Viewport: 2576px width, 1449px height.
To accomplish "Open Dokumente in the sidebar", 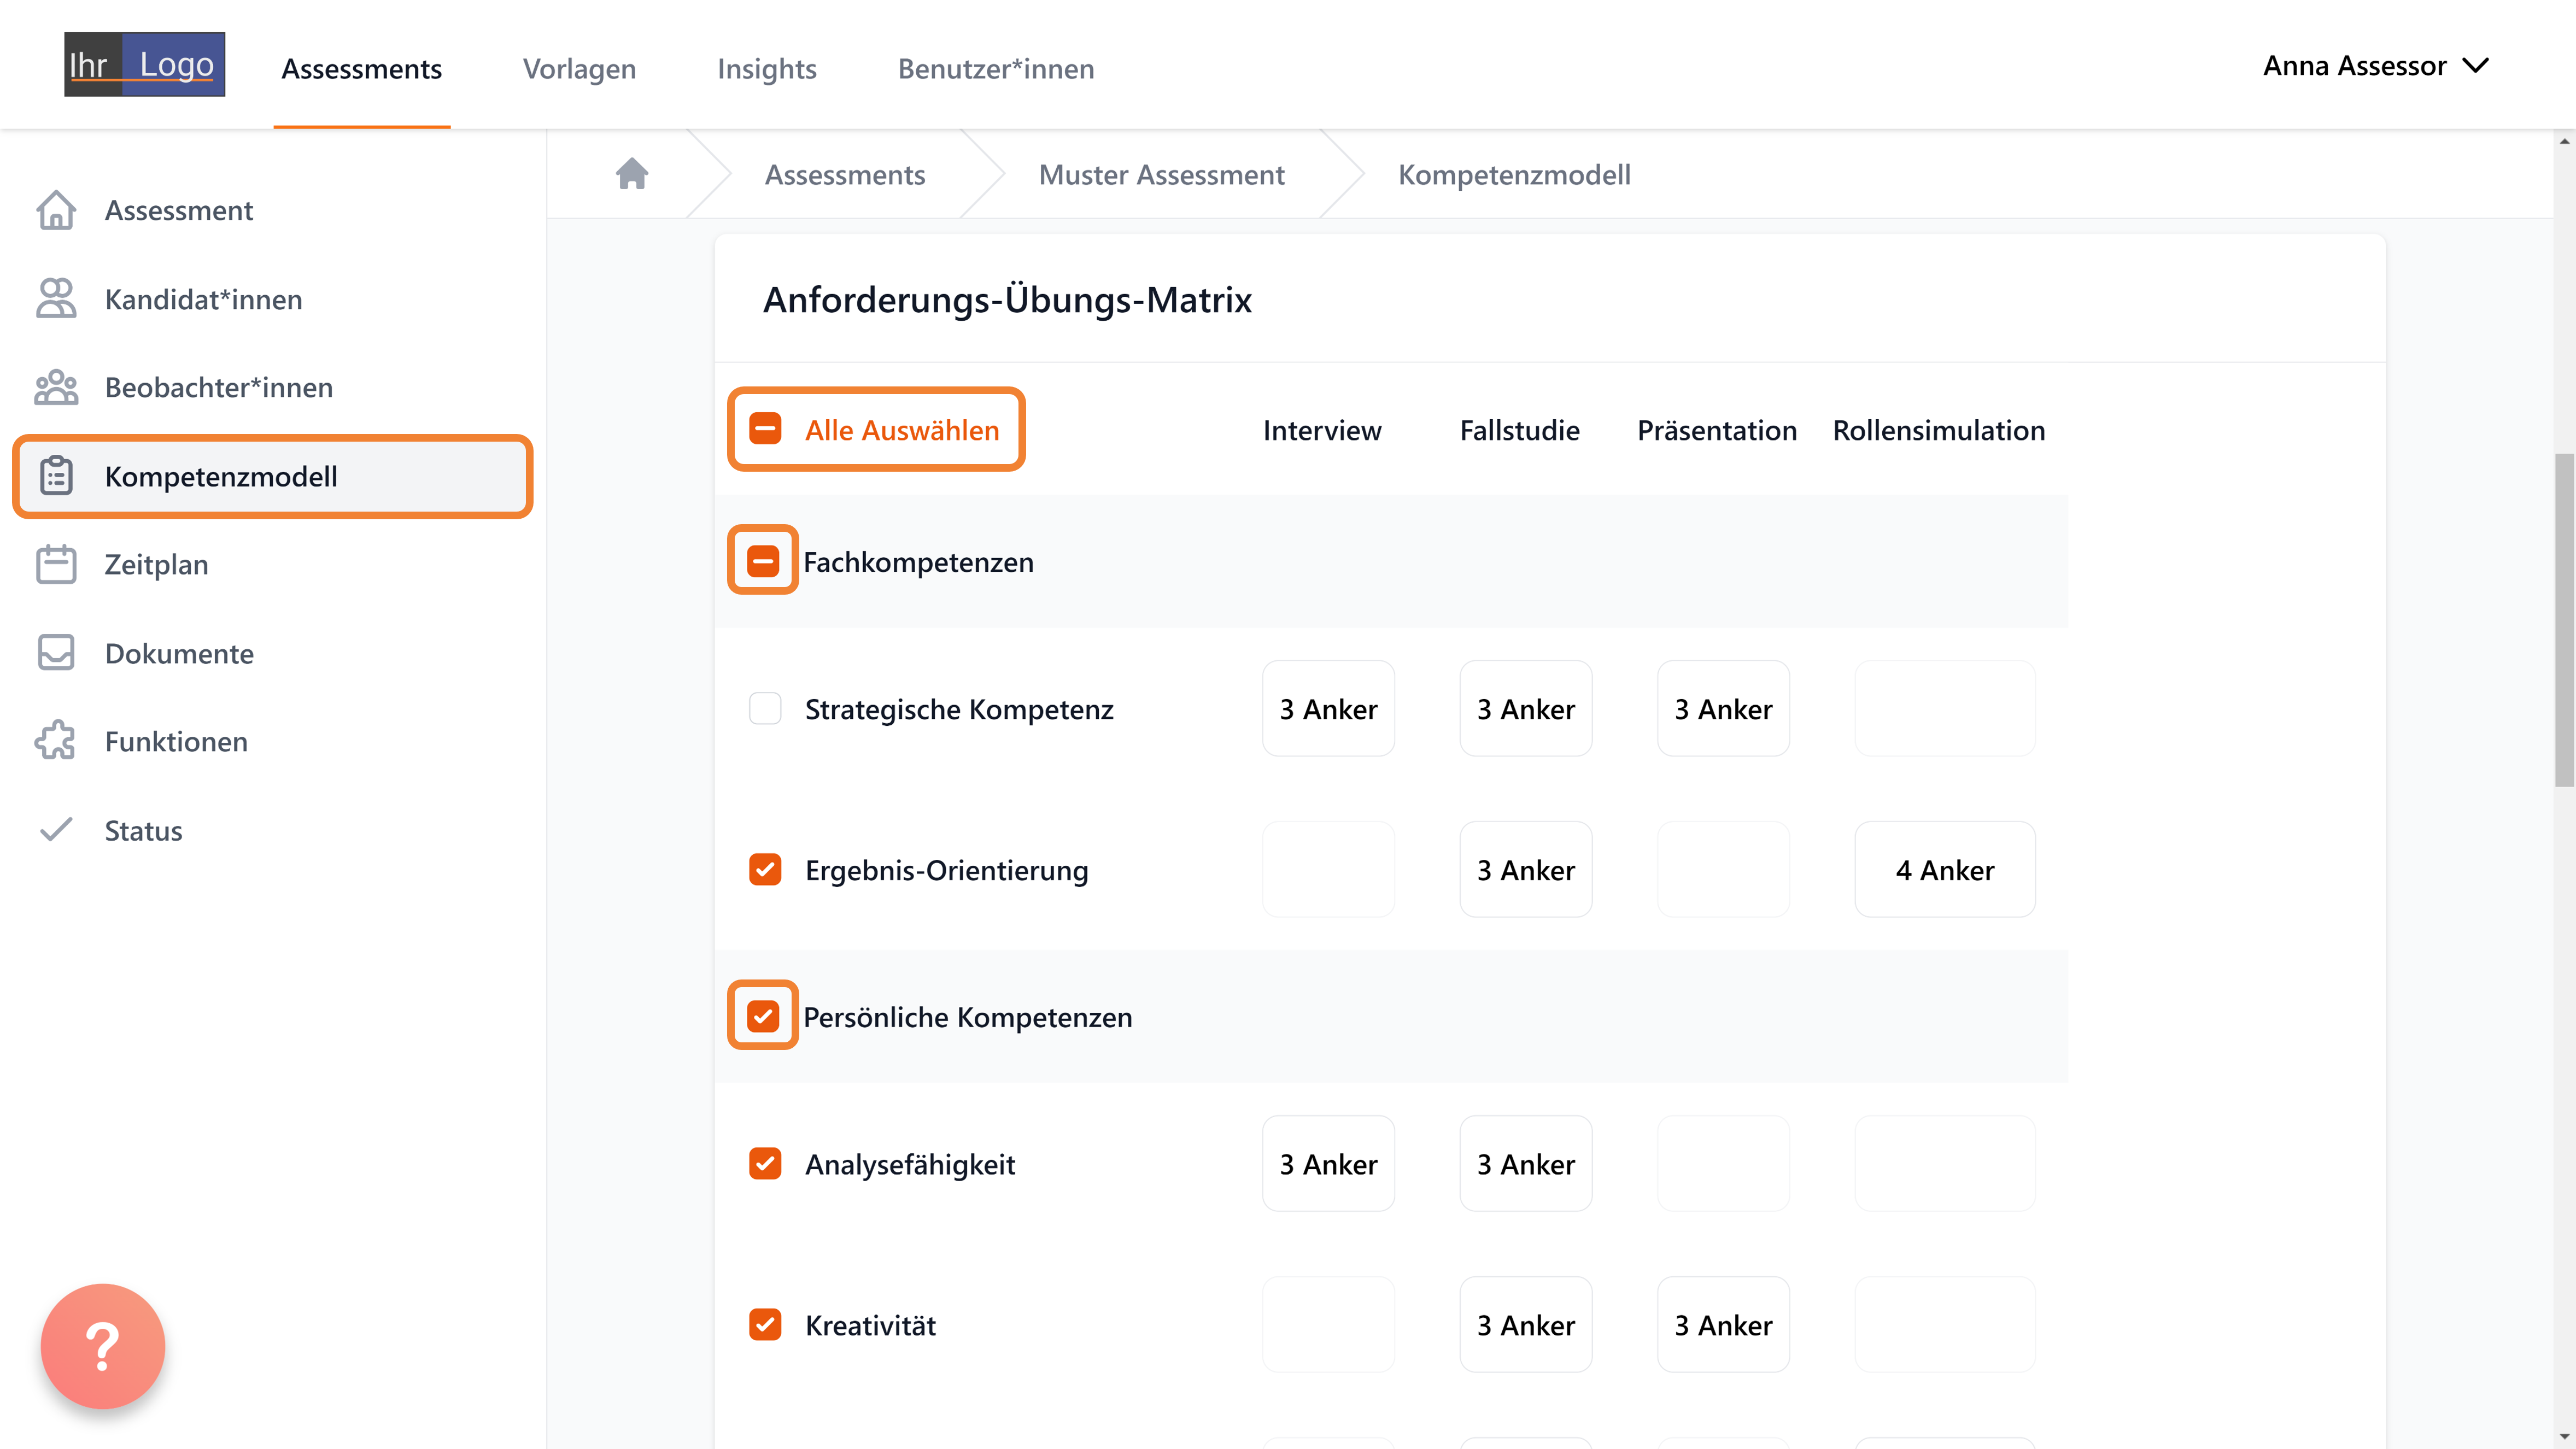I will tap(272, 653).
